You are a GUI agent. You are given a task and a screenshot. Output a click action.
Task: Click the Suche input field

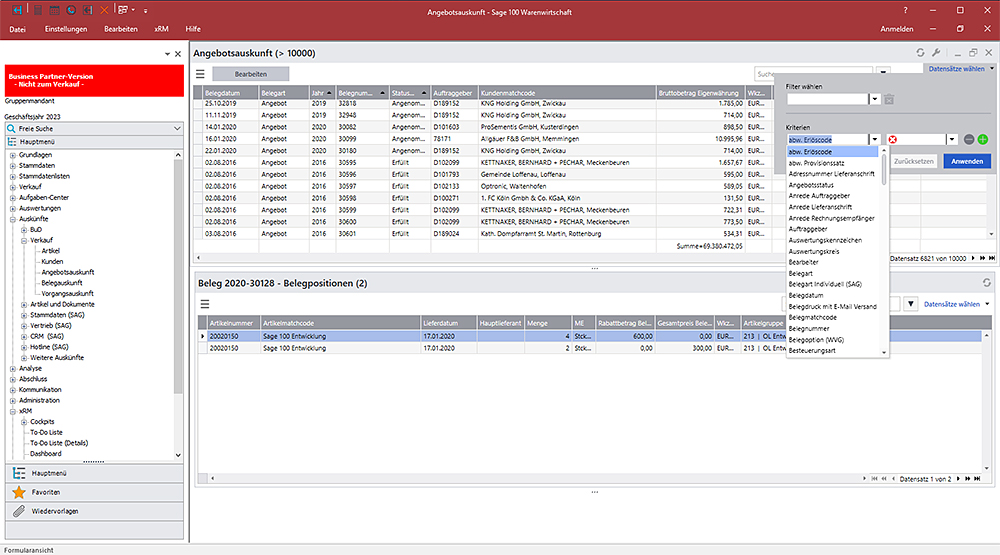[x=814, y=73]
